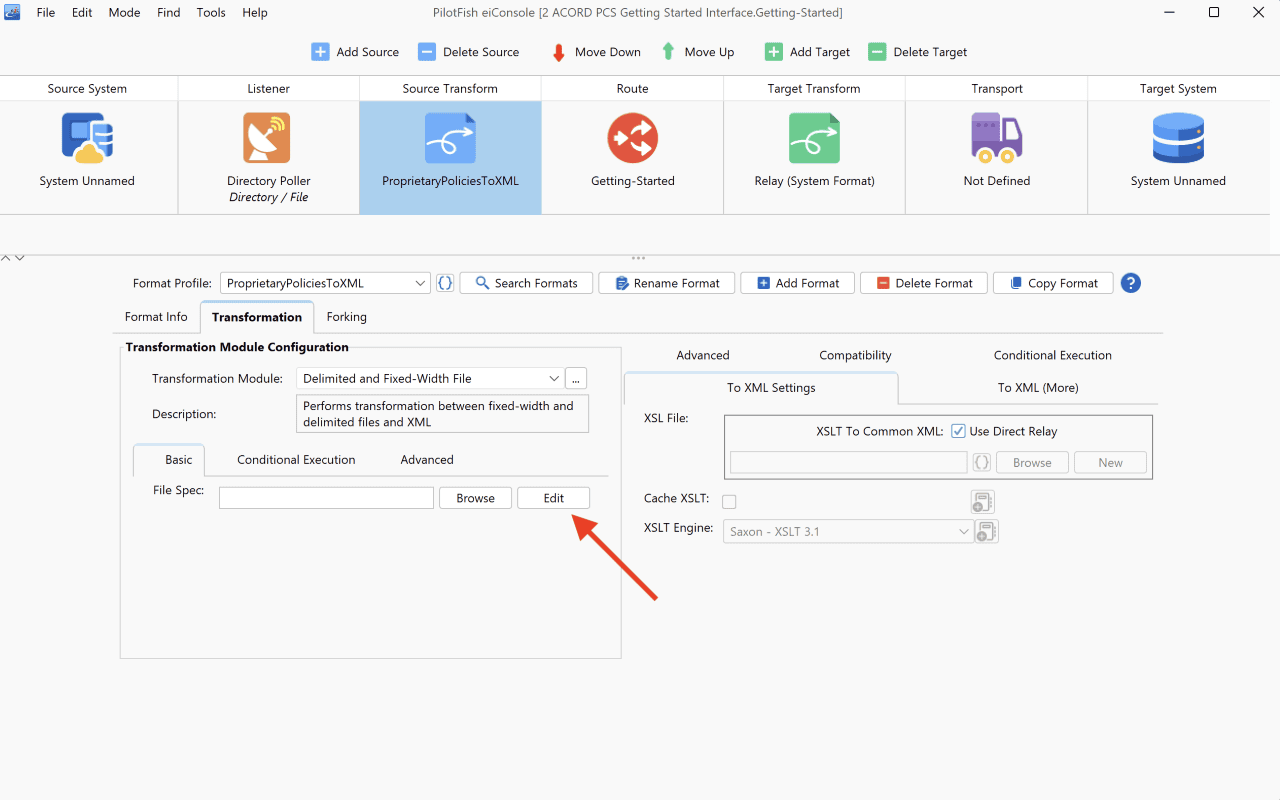
Task: Click the Add Format button
Action: [797, 283]
